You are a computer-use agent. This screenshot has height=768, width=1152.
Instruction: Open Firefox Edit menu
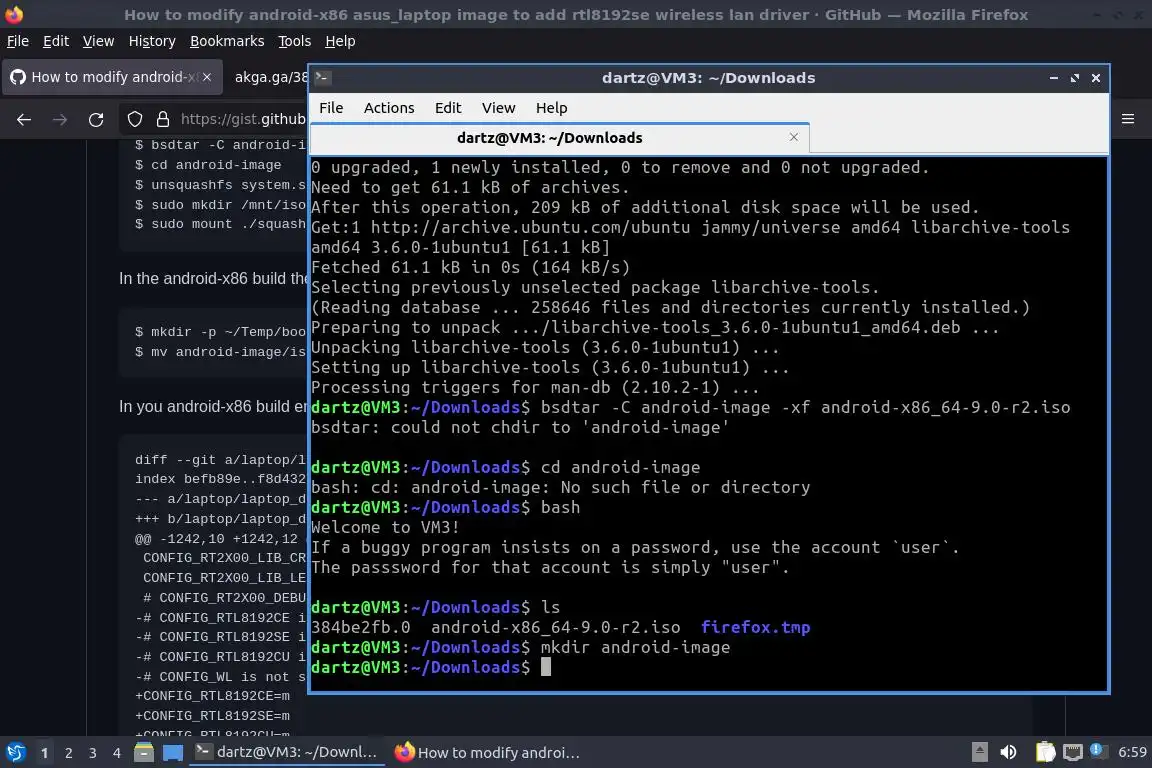tap(56, 41)
